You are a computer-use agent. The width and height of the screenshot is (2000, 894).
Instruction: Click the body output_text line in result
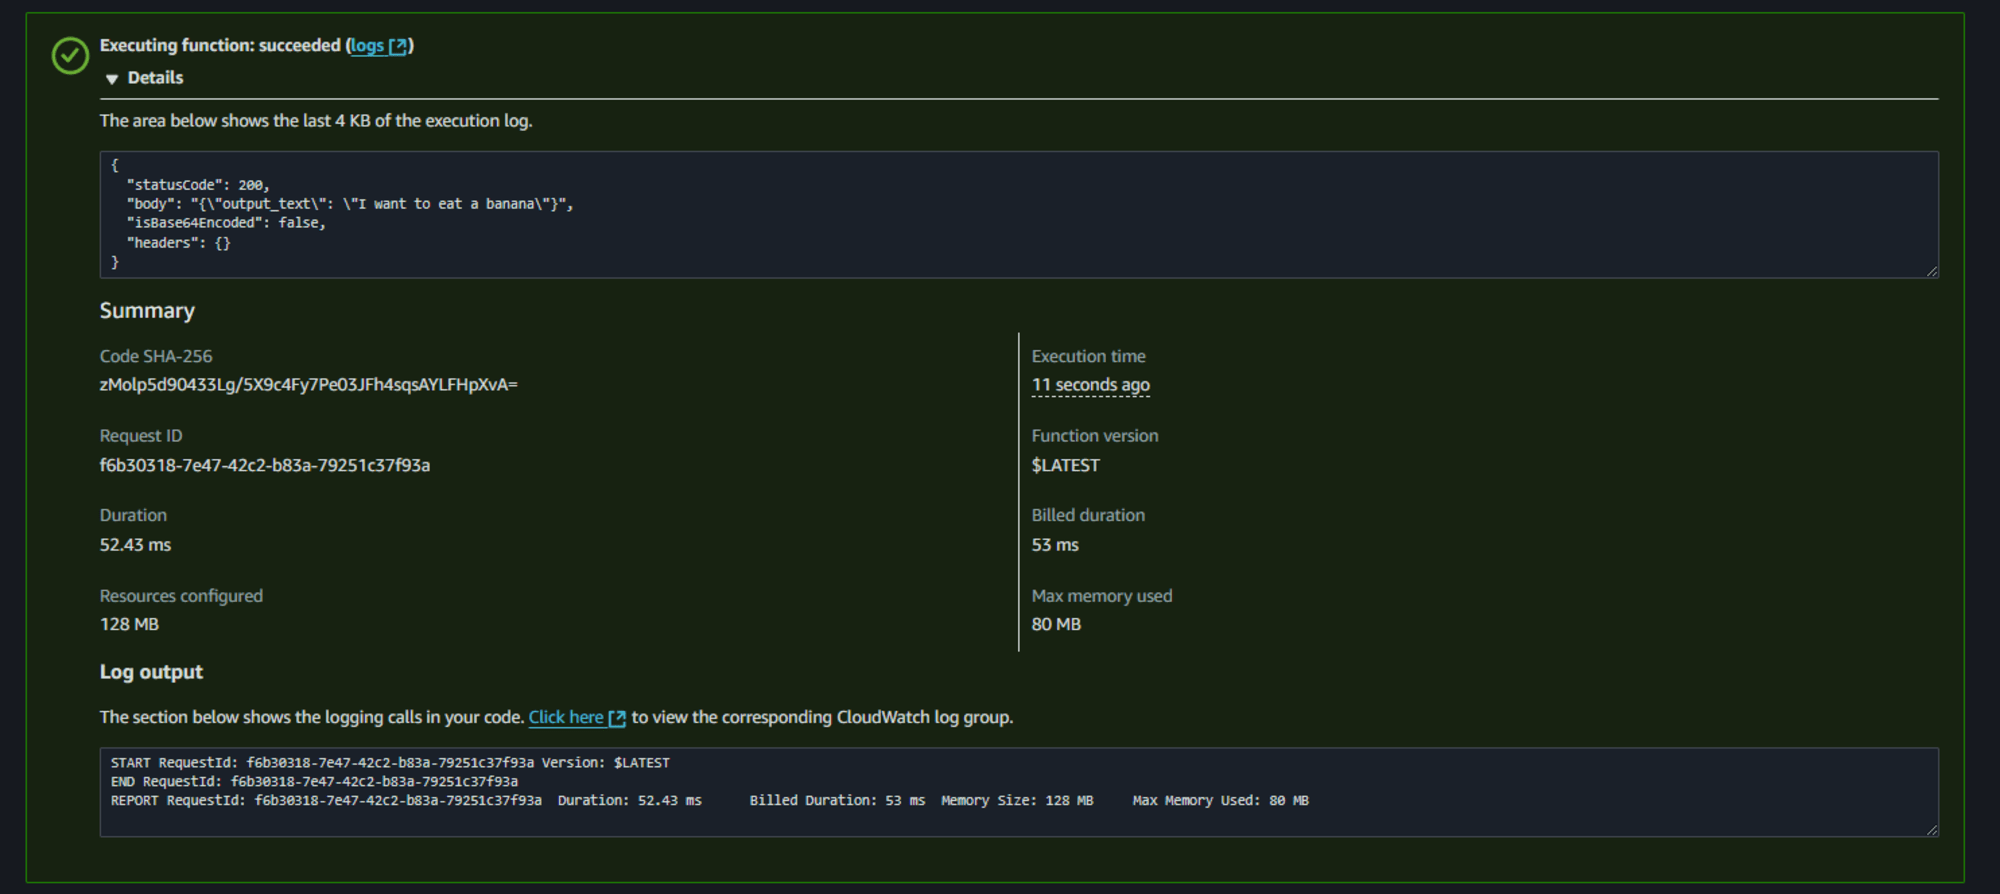pyautogui.click(x=350, y=204)
